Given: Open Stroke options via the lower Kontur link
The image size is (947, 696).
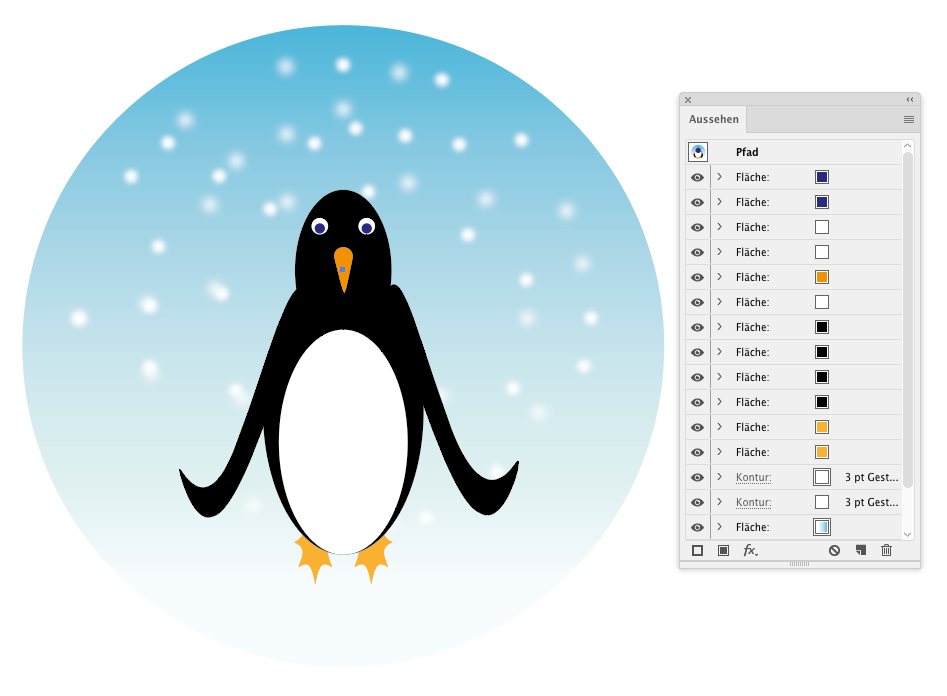Looking at the screenshot, I should [x=753, y=502].
